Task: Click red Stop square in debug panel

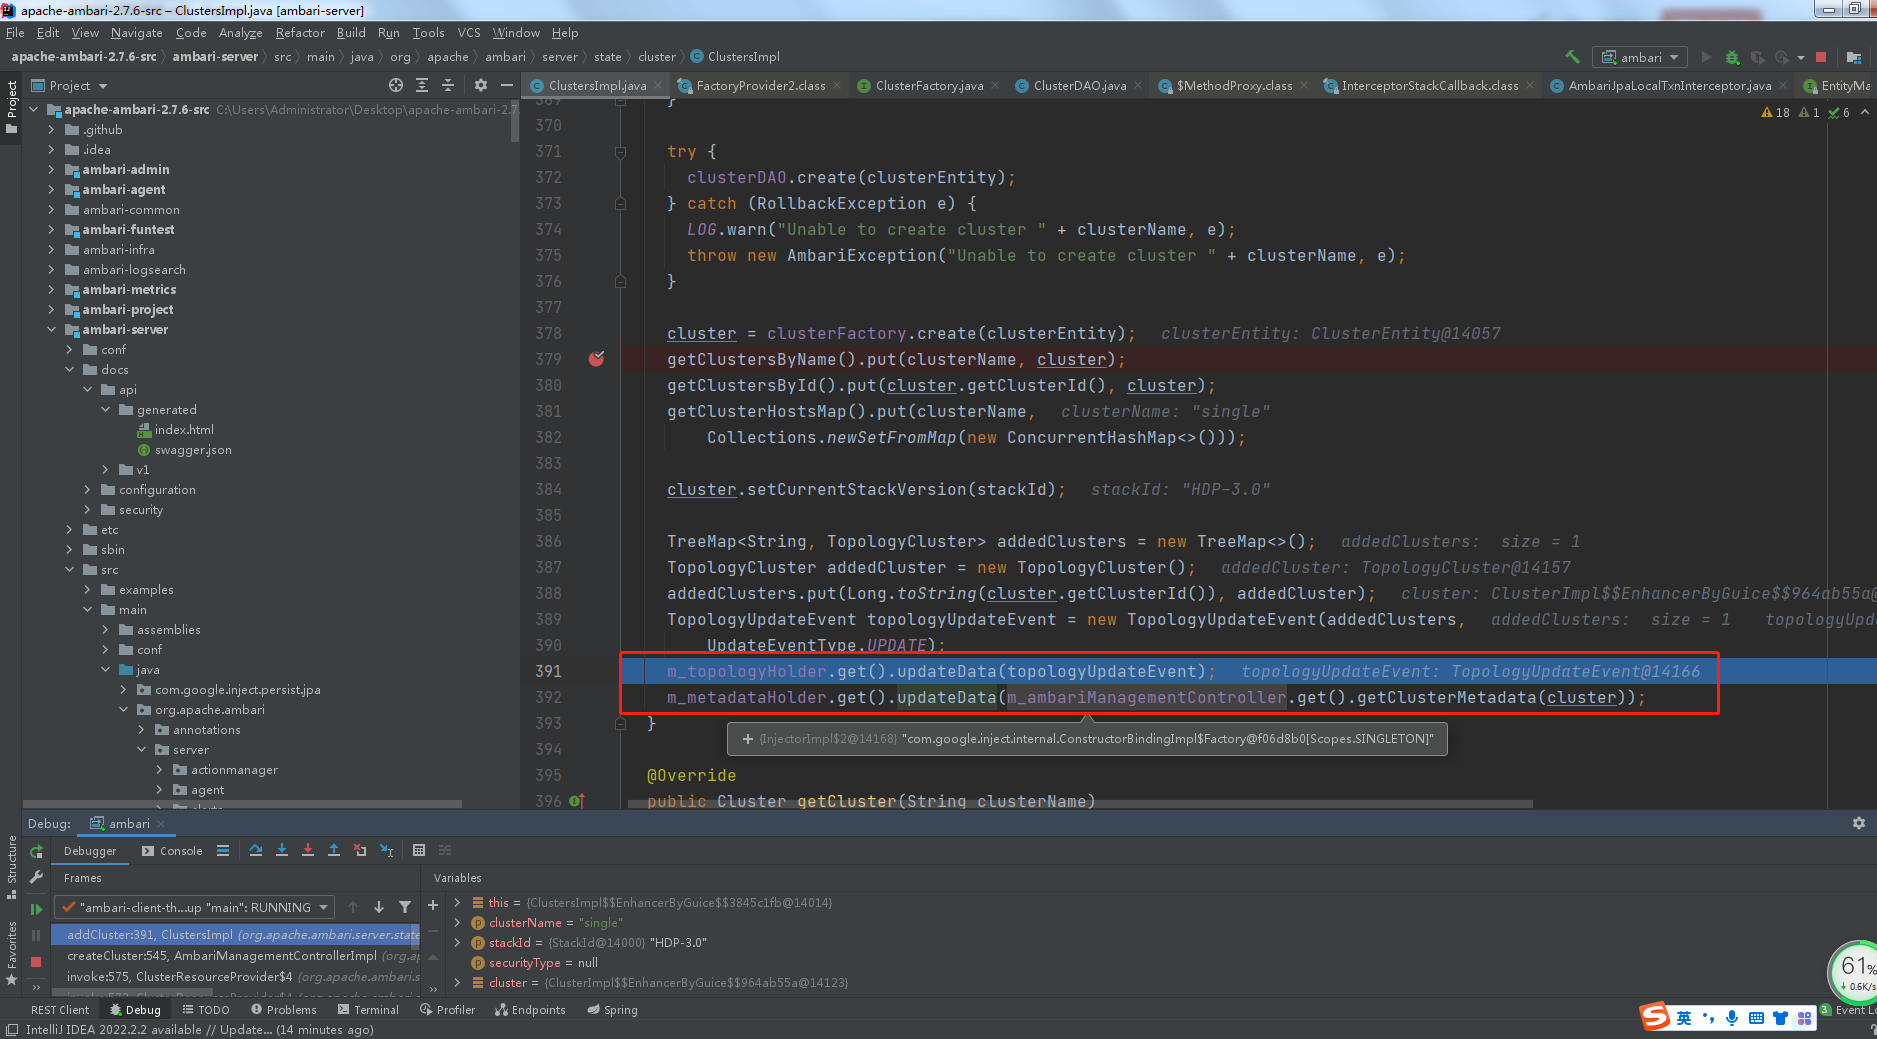Action: tap(36, 961)
